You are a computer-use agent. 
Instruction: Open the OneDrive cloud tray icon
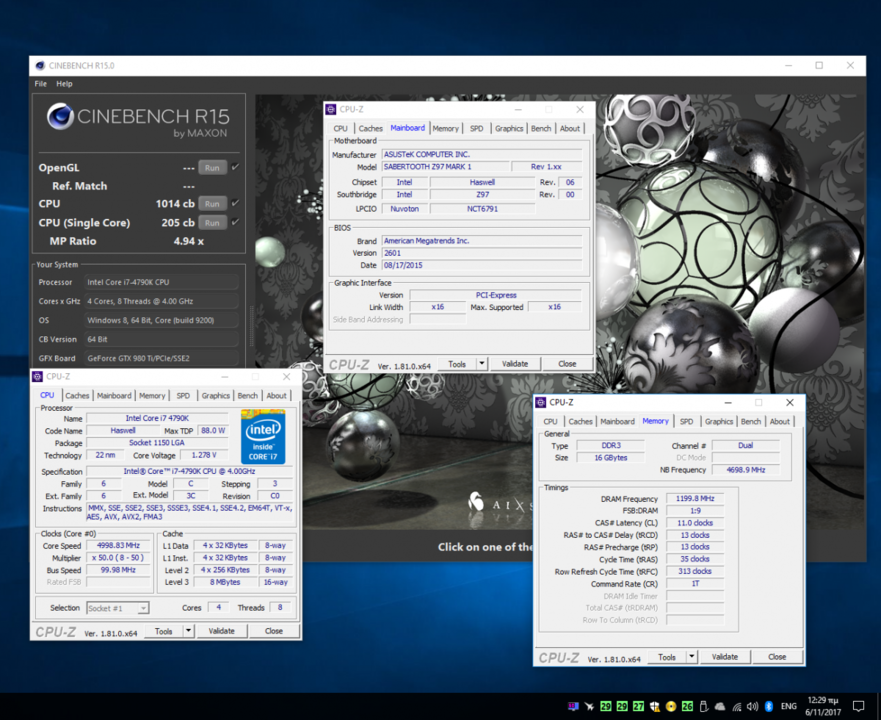[x=720, y=707]
